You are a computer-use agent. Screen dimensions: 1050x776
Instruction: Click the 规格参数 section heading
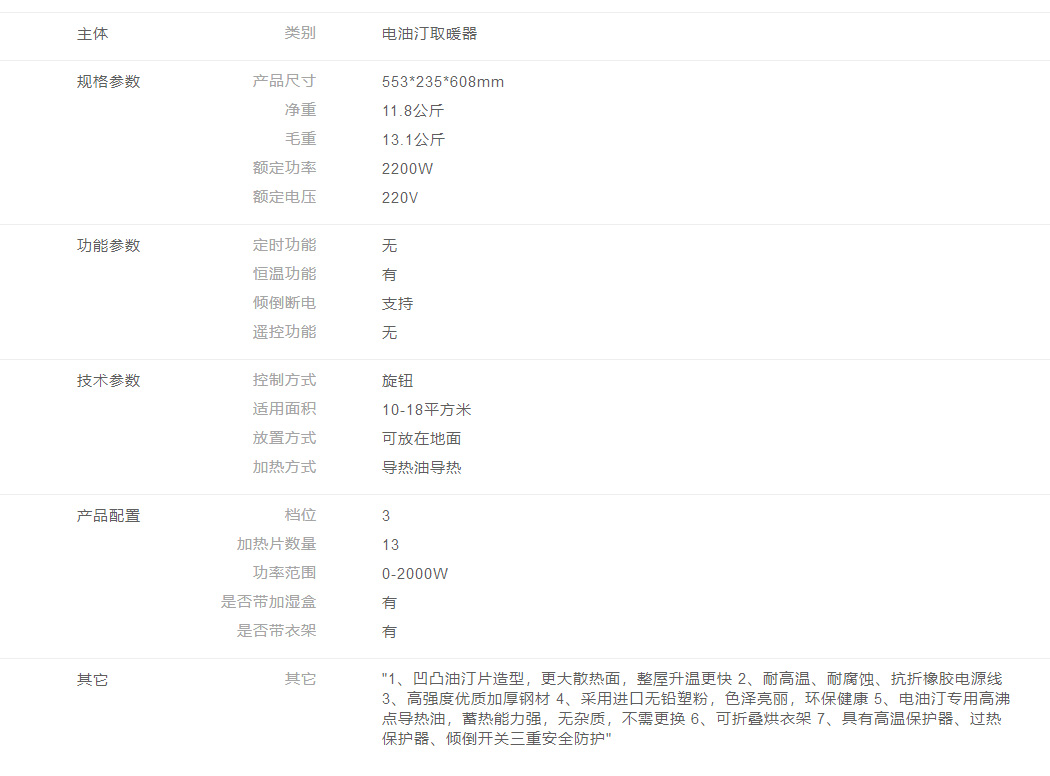[108, 82]
